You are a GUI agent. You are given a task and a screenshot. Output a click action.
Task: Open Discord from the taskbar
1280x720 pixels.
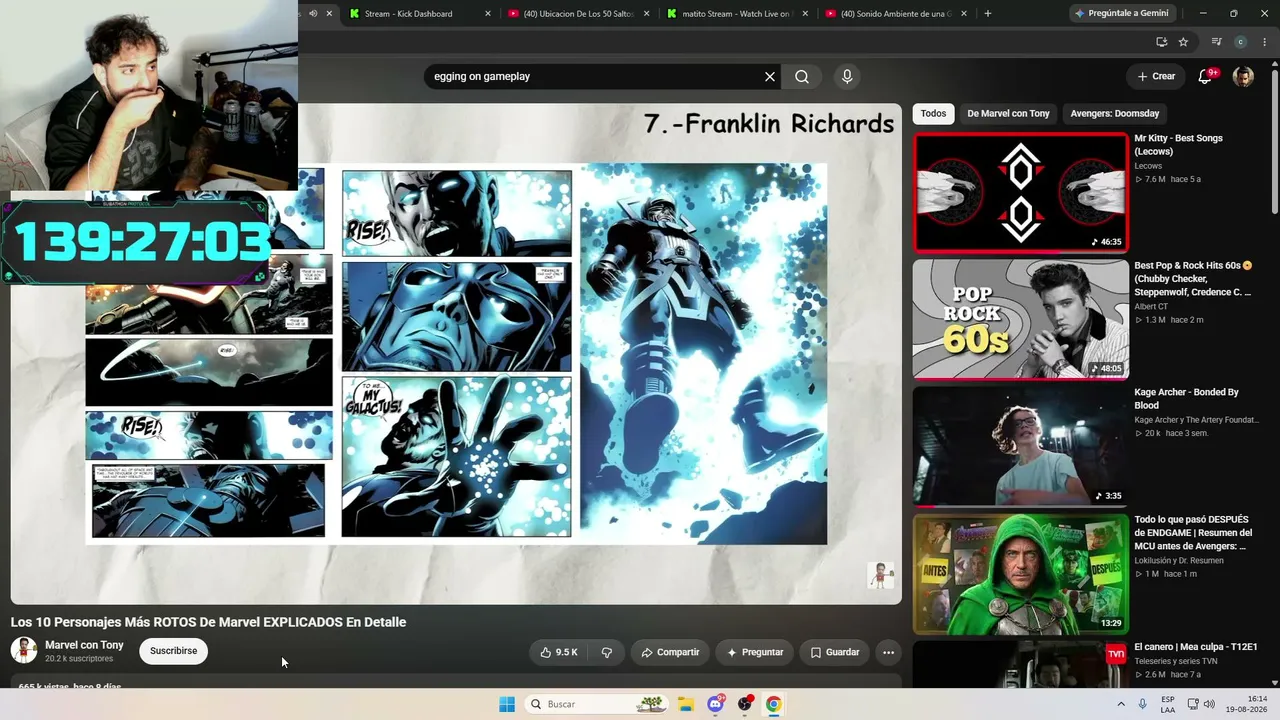pyautogui.click(x=715, y=704)
